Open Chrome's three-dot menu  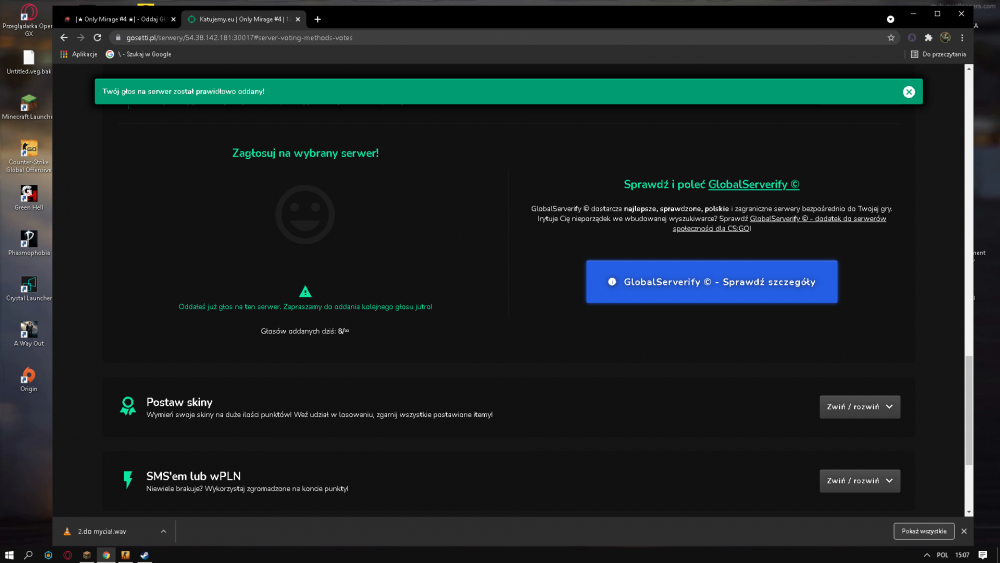pyautogui.click(x=962, y=38)
